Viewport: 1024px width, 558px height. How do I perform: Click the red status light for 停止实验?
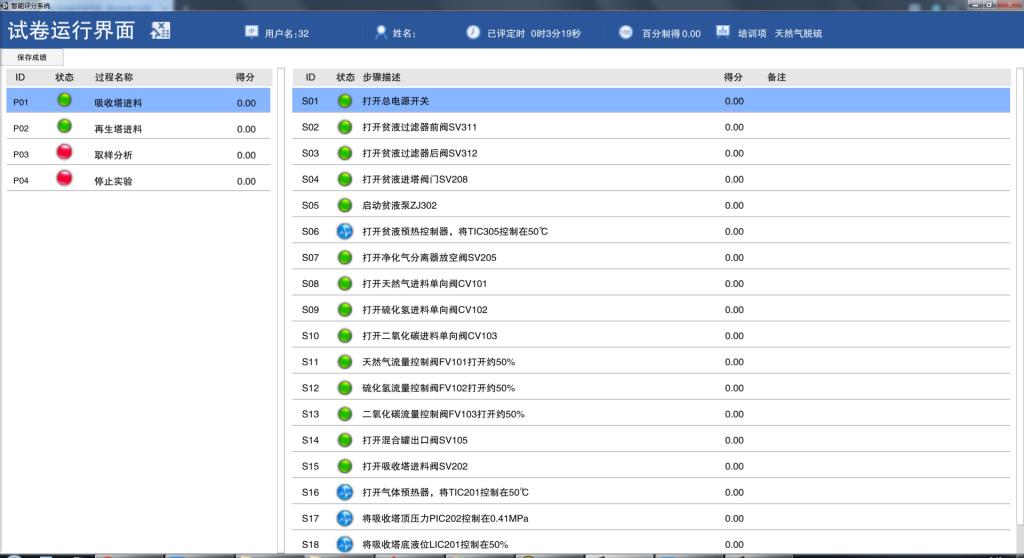click(x=65, y=179)
